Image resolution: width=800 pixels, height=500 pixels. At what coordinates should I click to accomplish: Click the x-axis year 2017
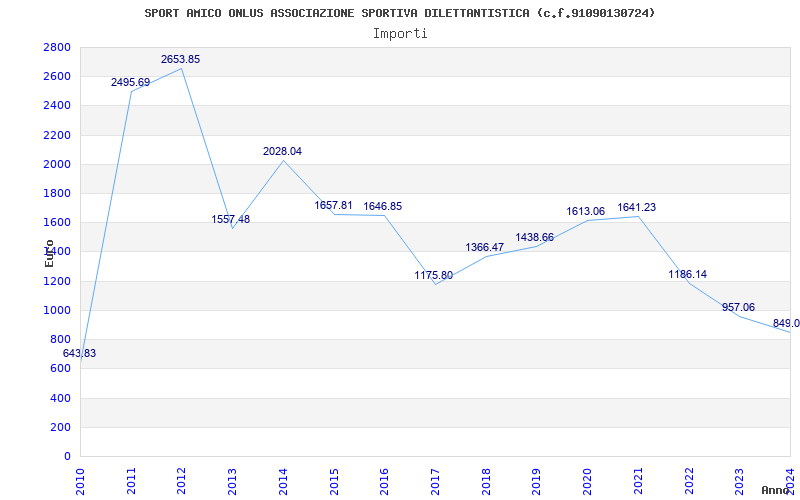coord(435,482)
